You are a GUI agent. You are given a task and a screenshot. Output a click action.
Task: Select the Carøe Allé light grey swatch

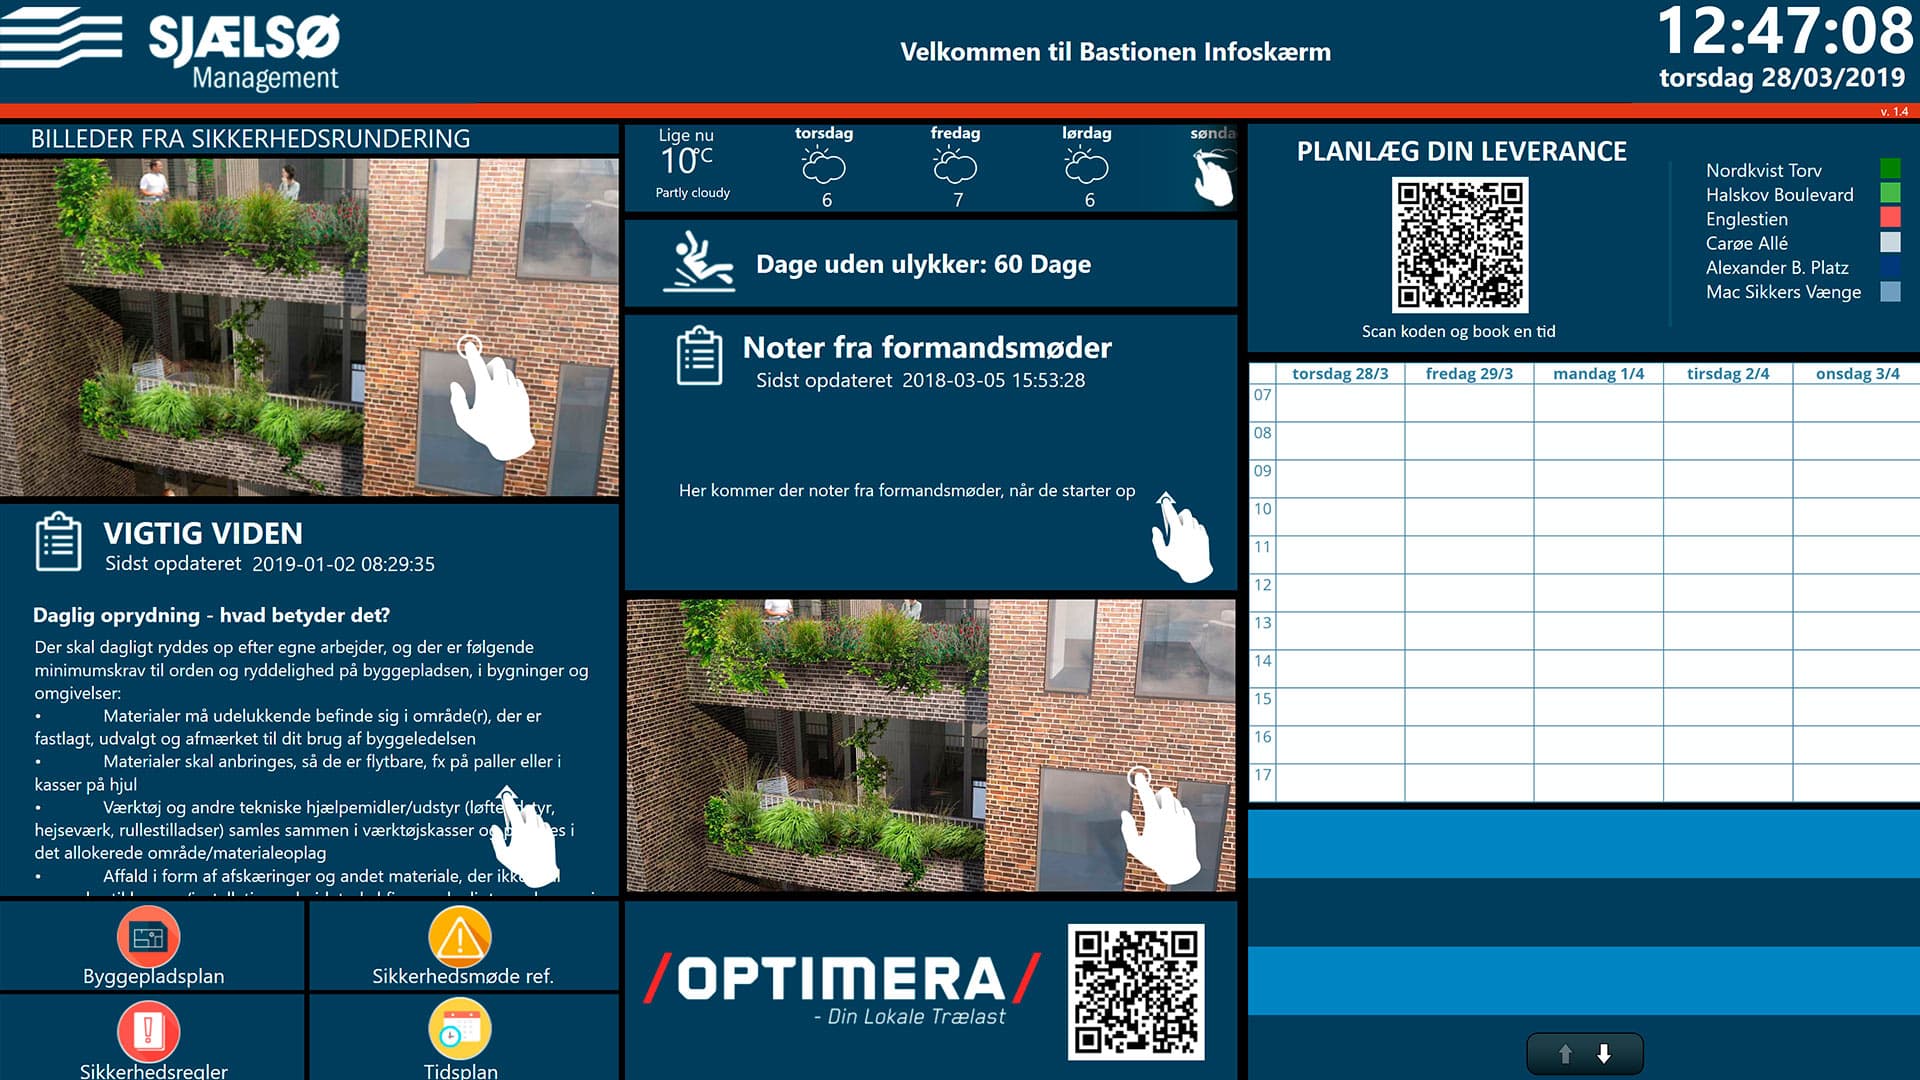tap(1890, 242)
